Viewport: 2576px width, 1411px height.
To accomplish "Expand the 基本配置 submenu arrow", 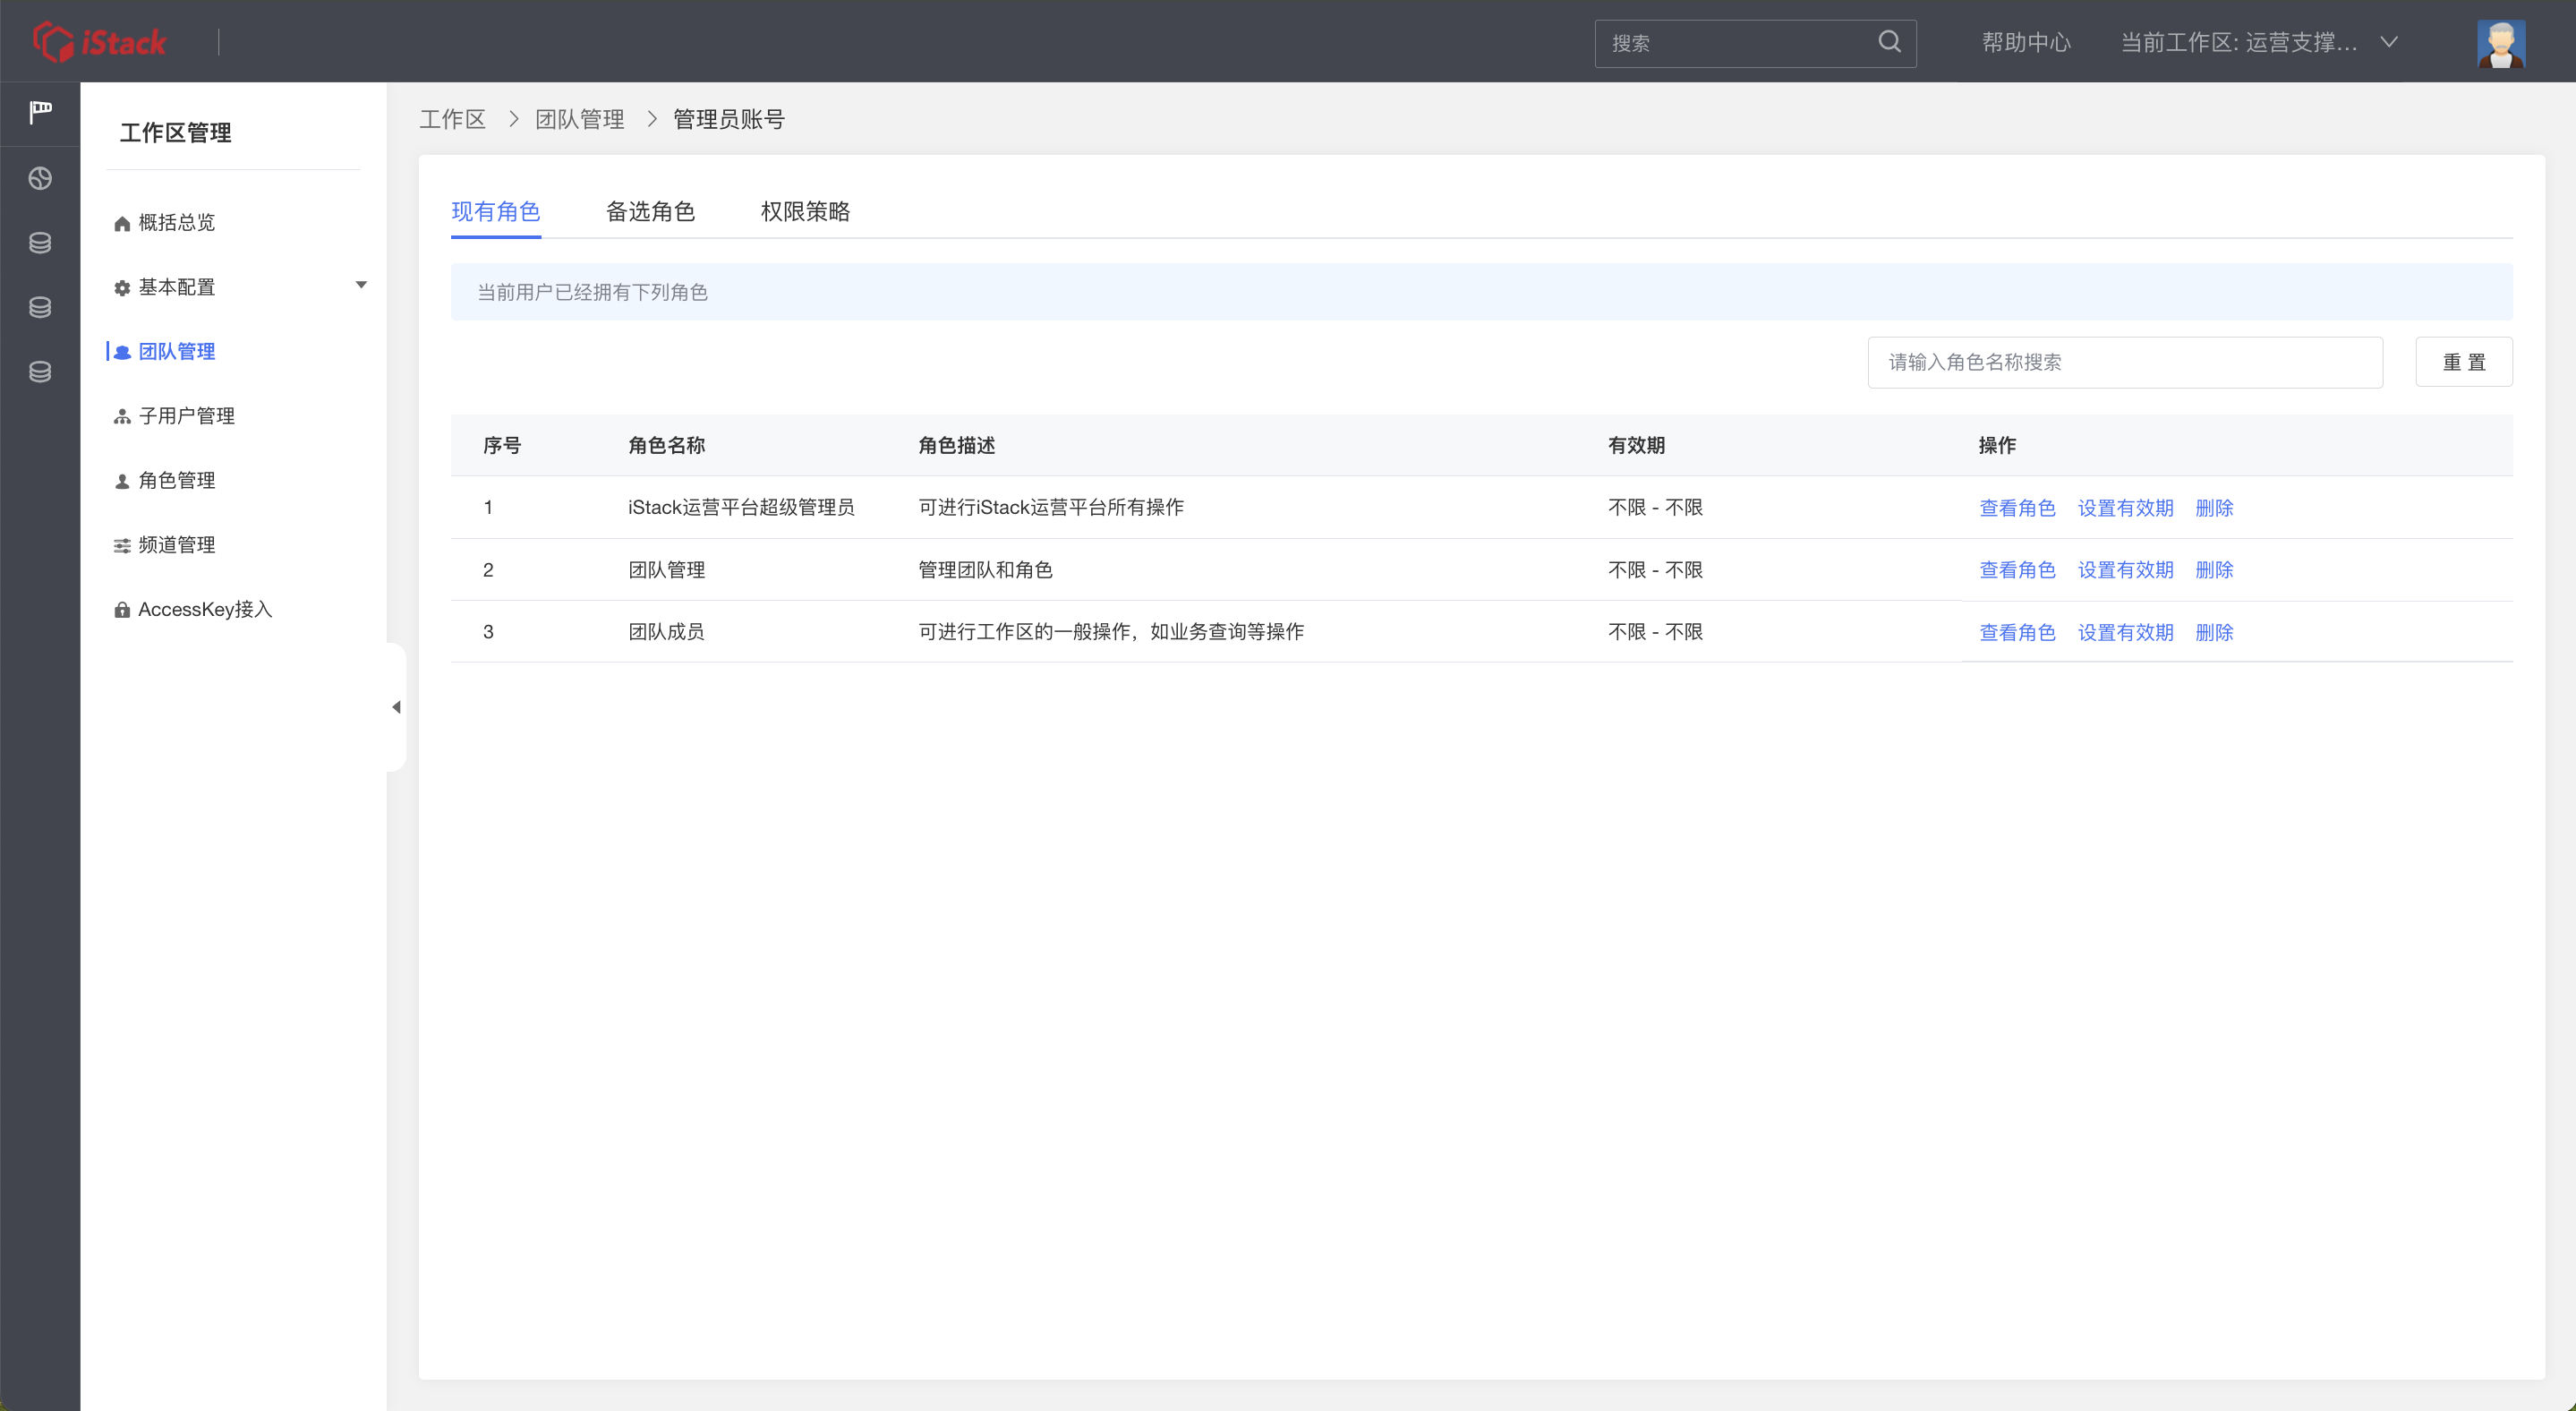I will [361, 285].
